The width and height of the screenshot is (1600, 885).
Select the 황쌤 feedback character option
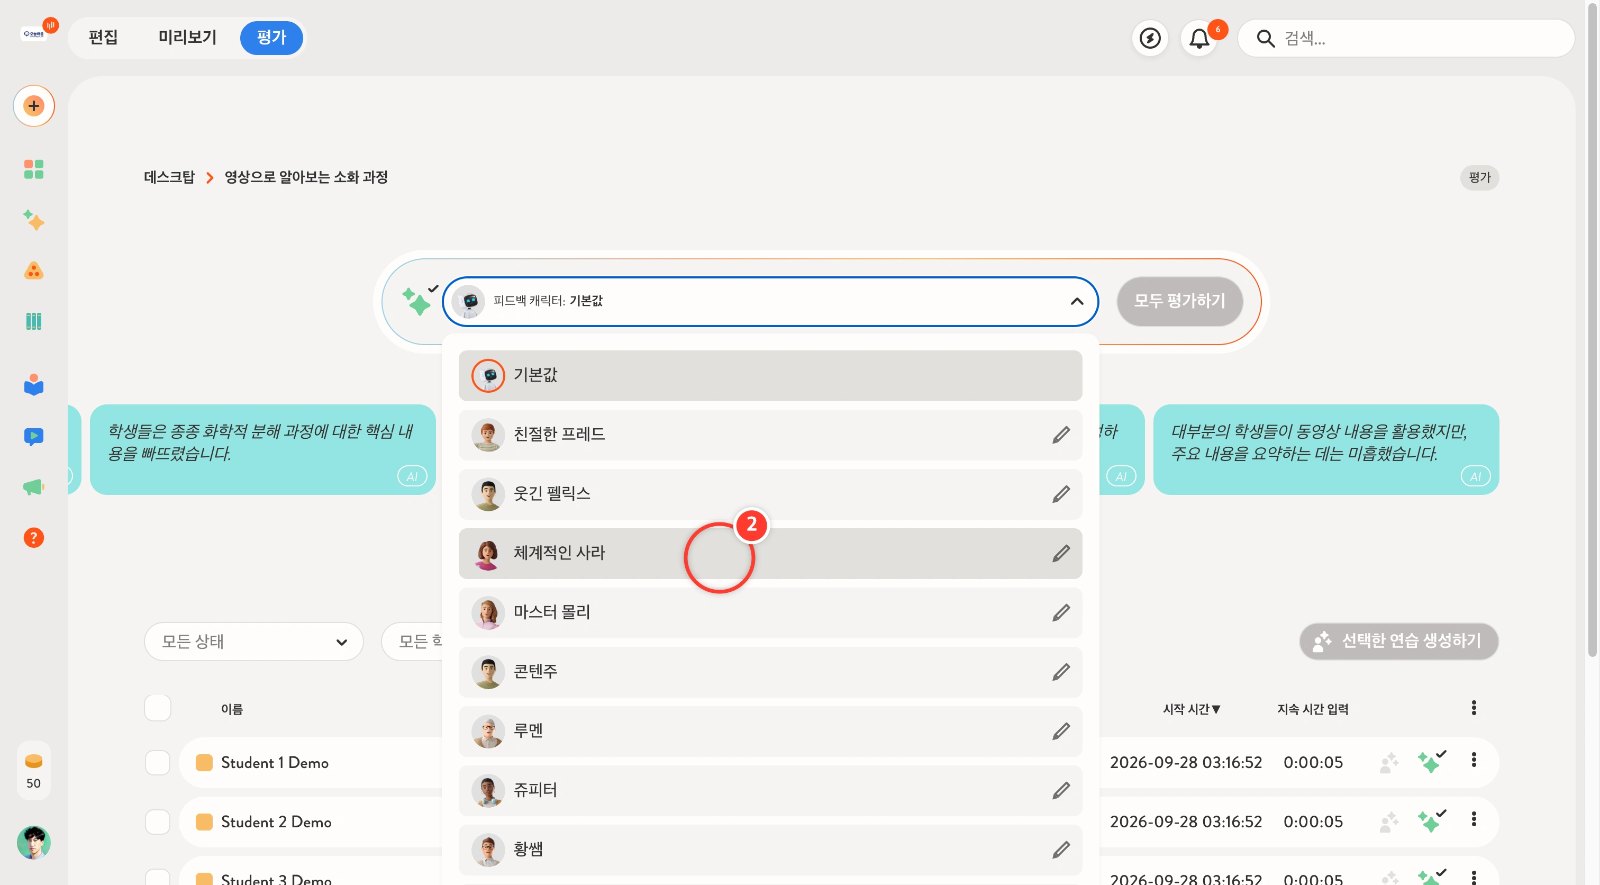[x=770, y=849]
